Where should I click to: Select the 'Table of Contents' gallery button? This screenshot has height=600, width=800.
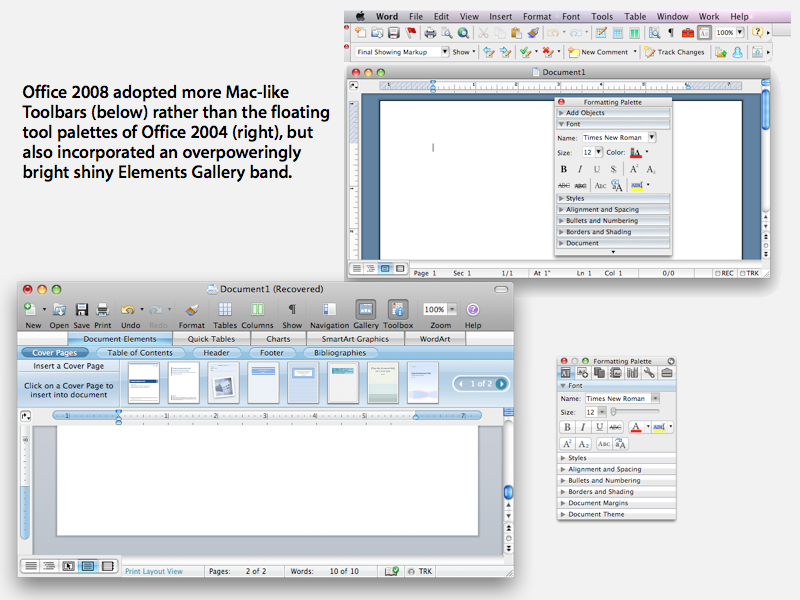[140, 353]
